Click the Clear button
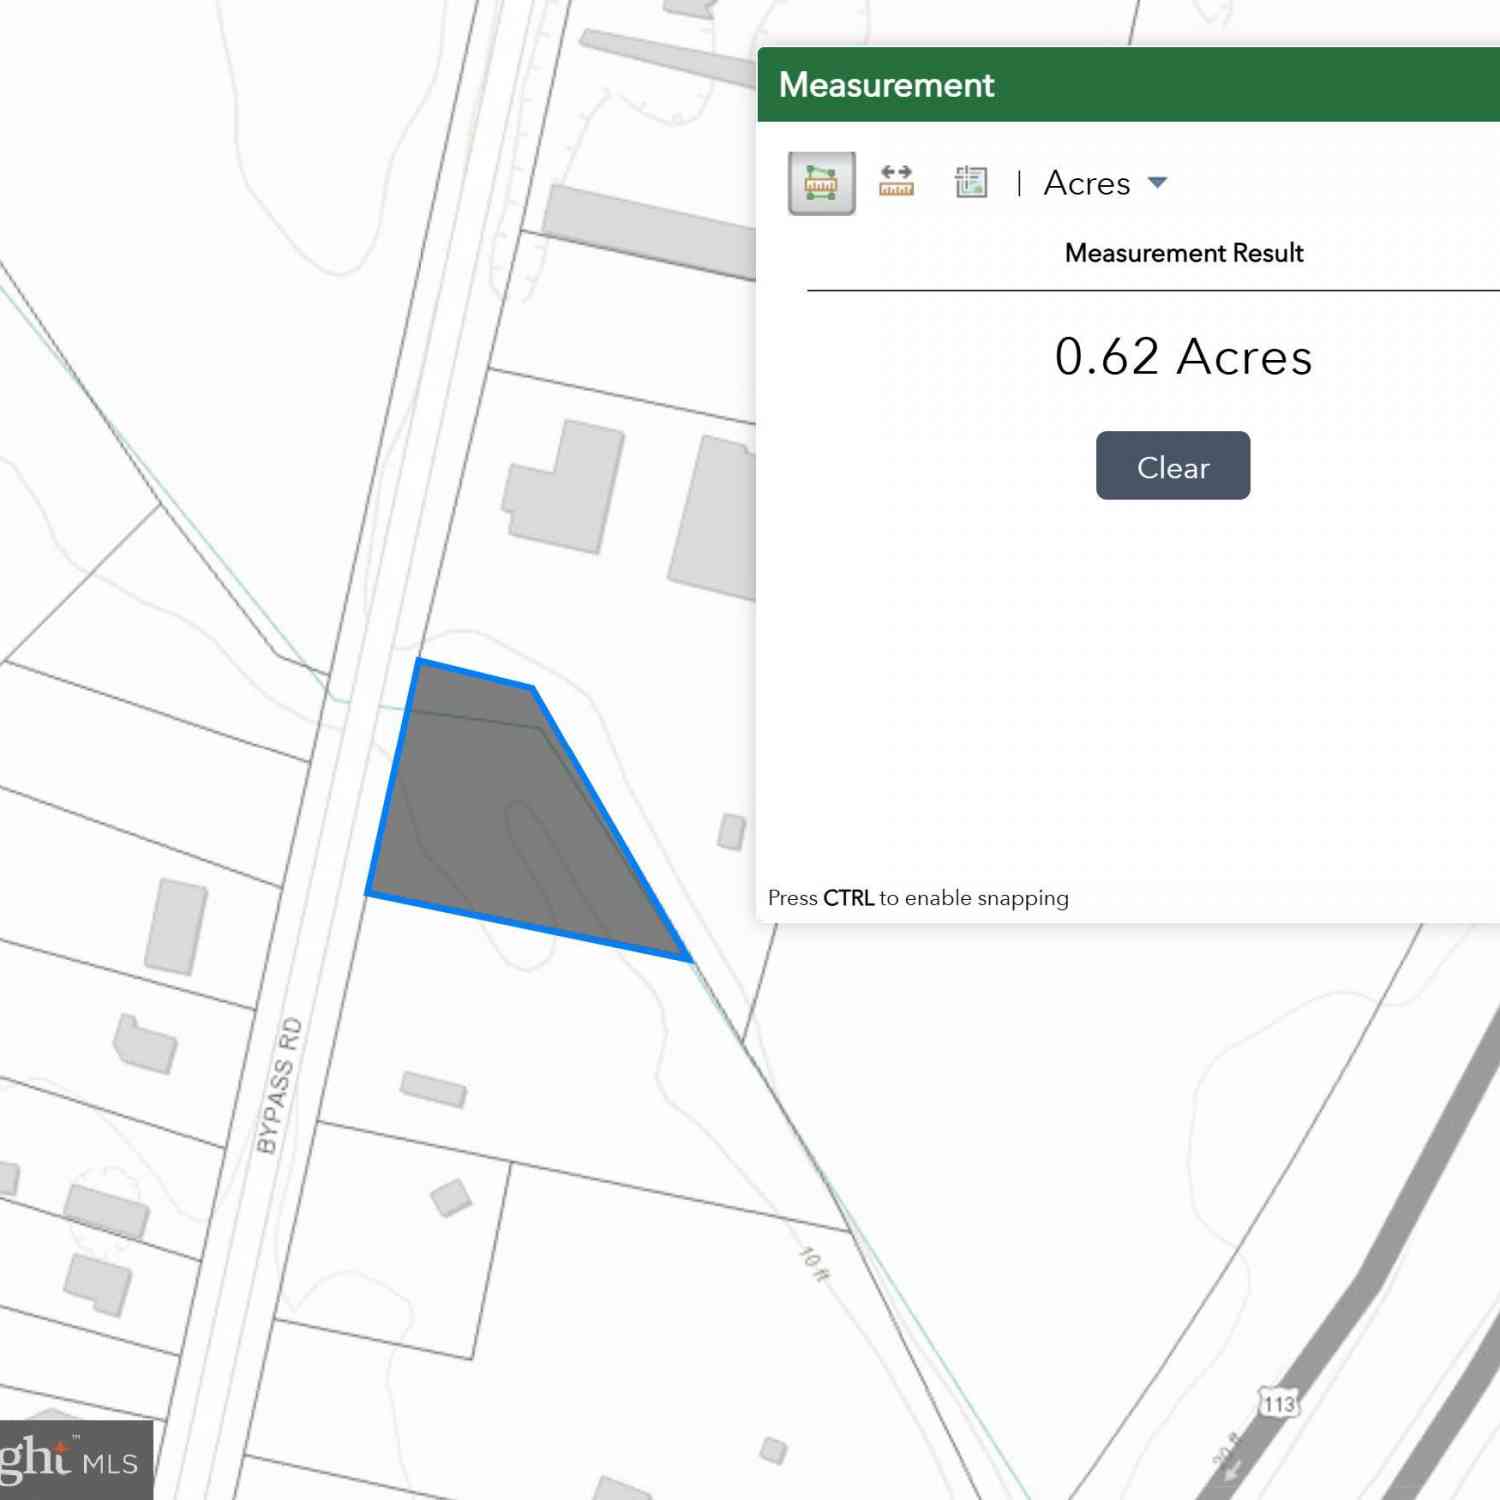This screenshot has height=1500, width=1500. coord(1173,466)
